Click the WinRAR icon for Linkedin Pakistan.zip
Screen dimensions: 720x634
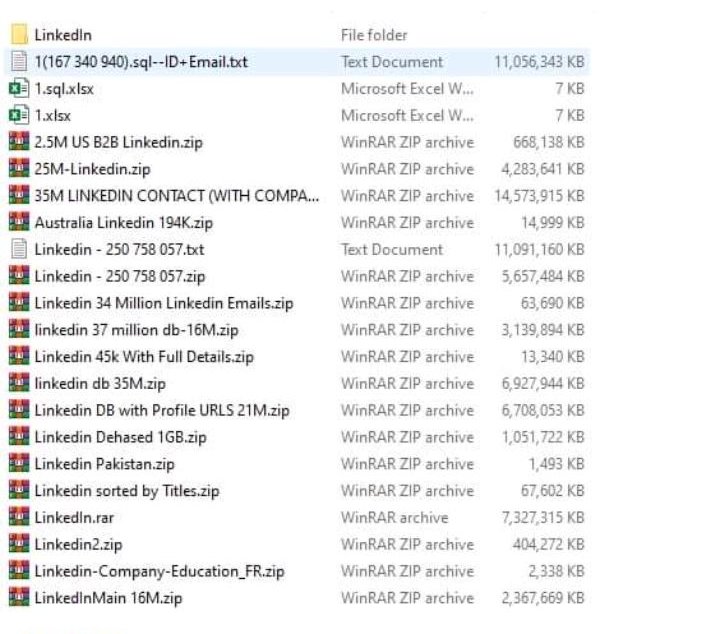point(17,464)
